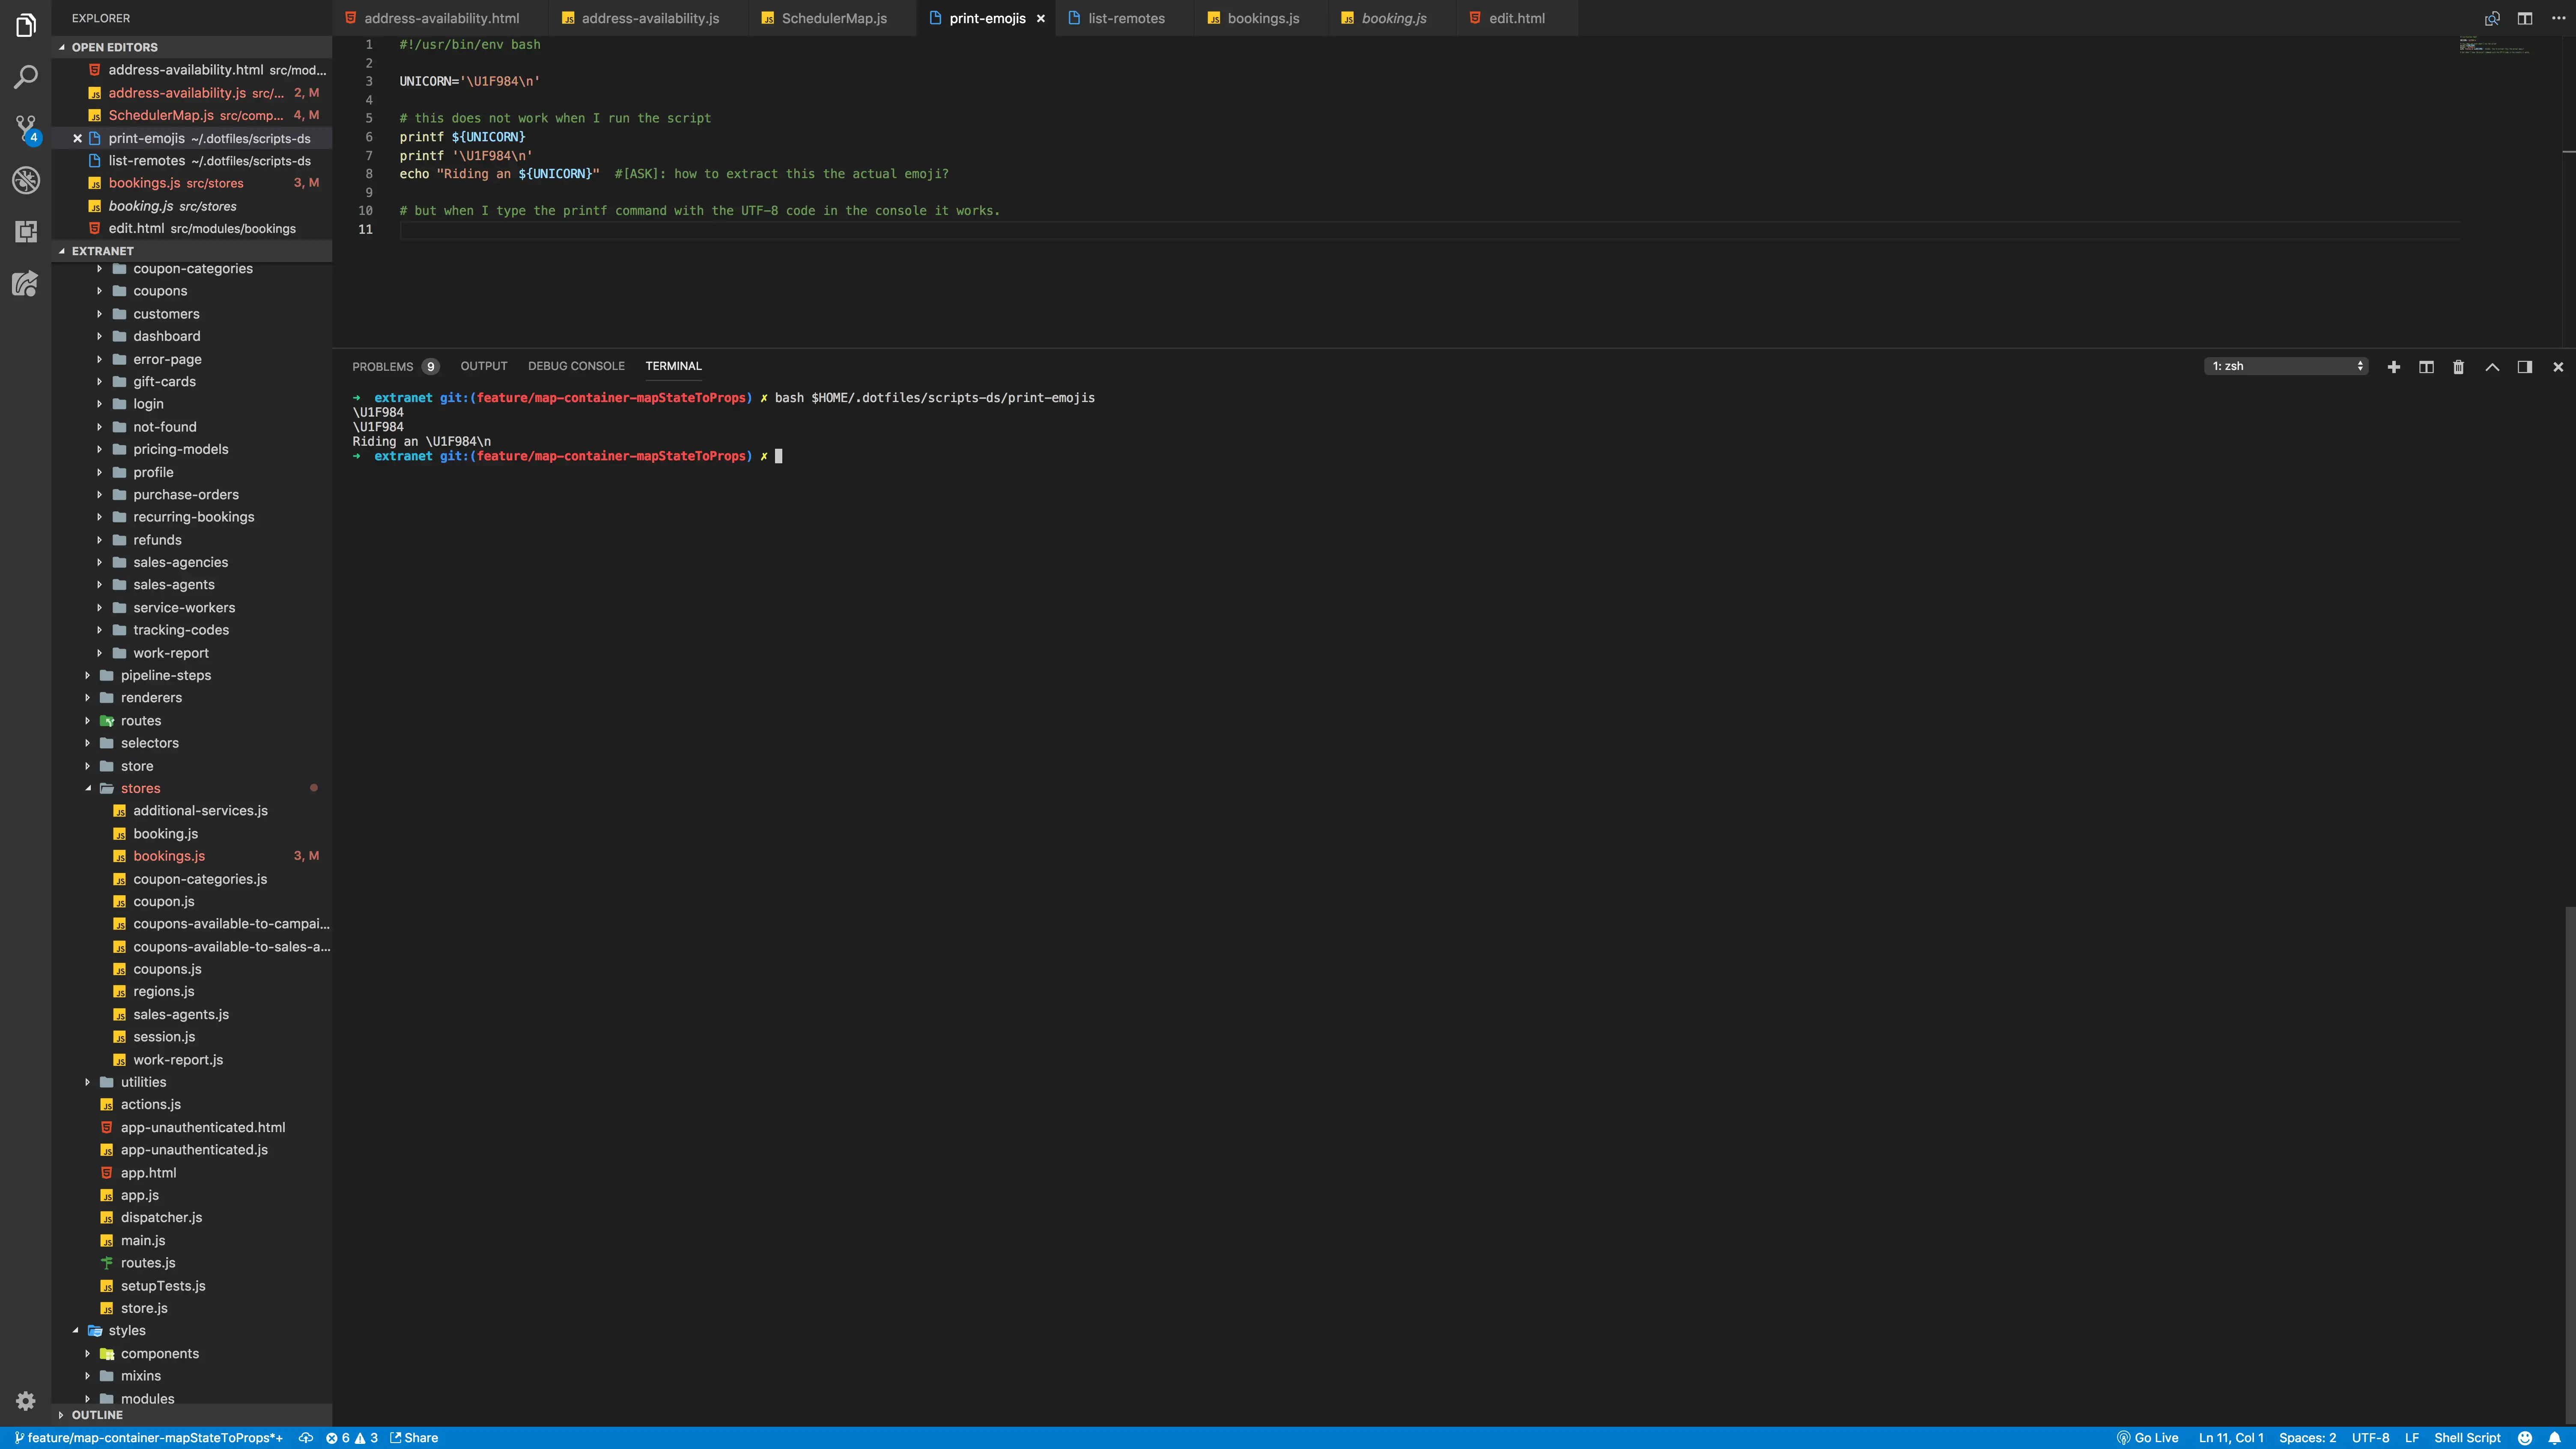Select the 1: zsh terminal dropdown
This screenshot has height=1449, width=2576.
pos(2286,366)
